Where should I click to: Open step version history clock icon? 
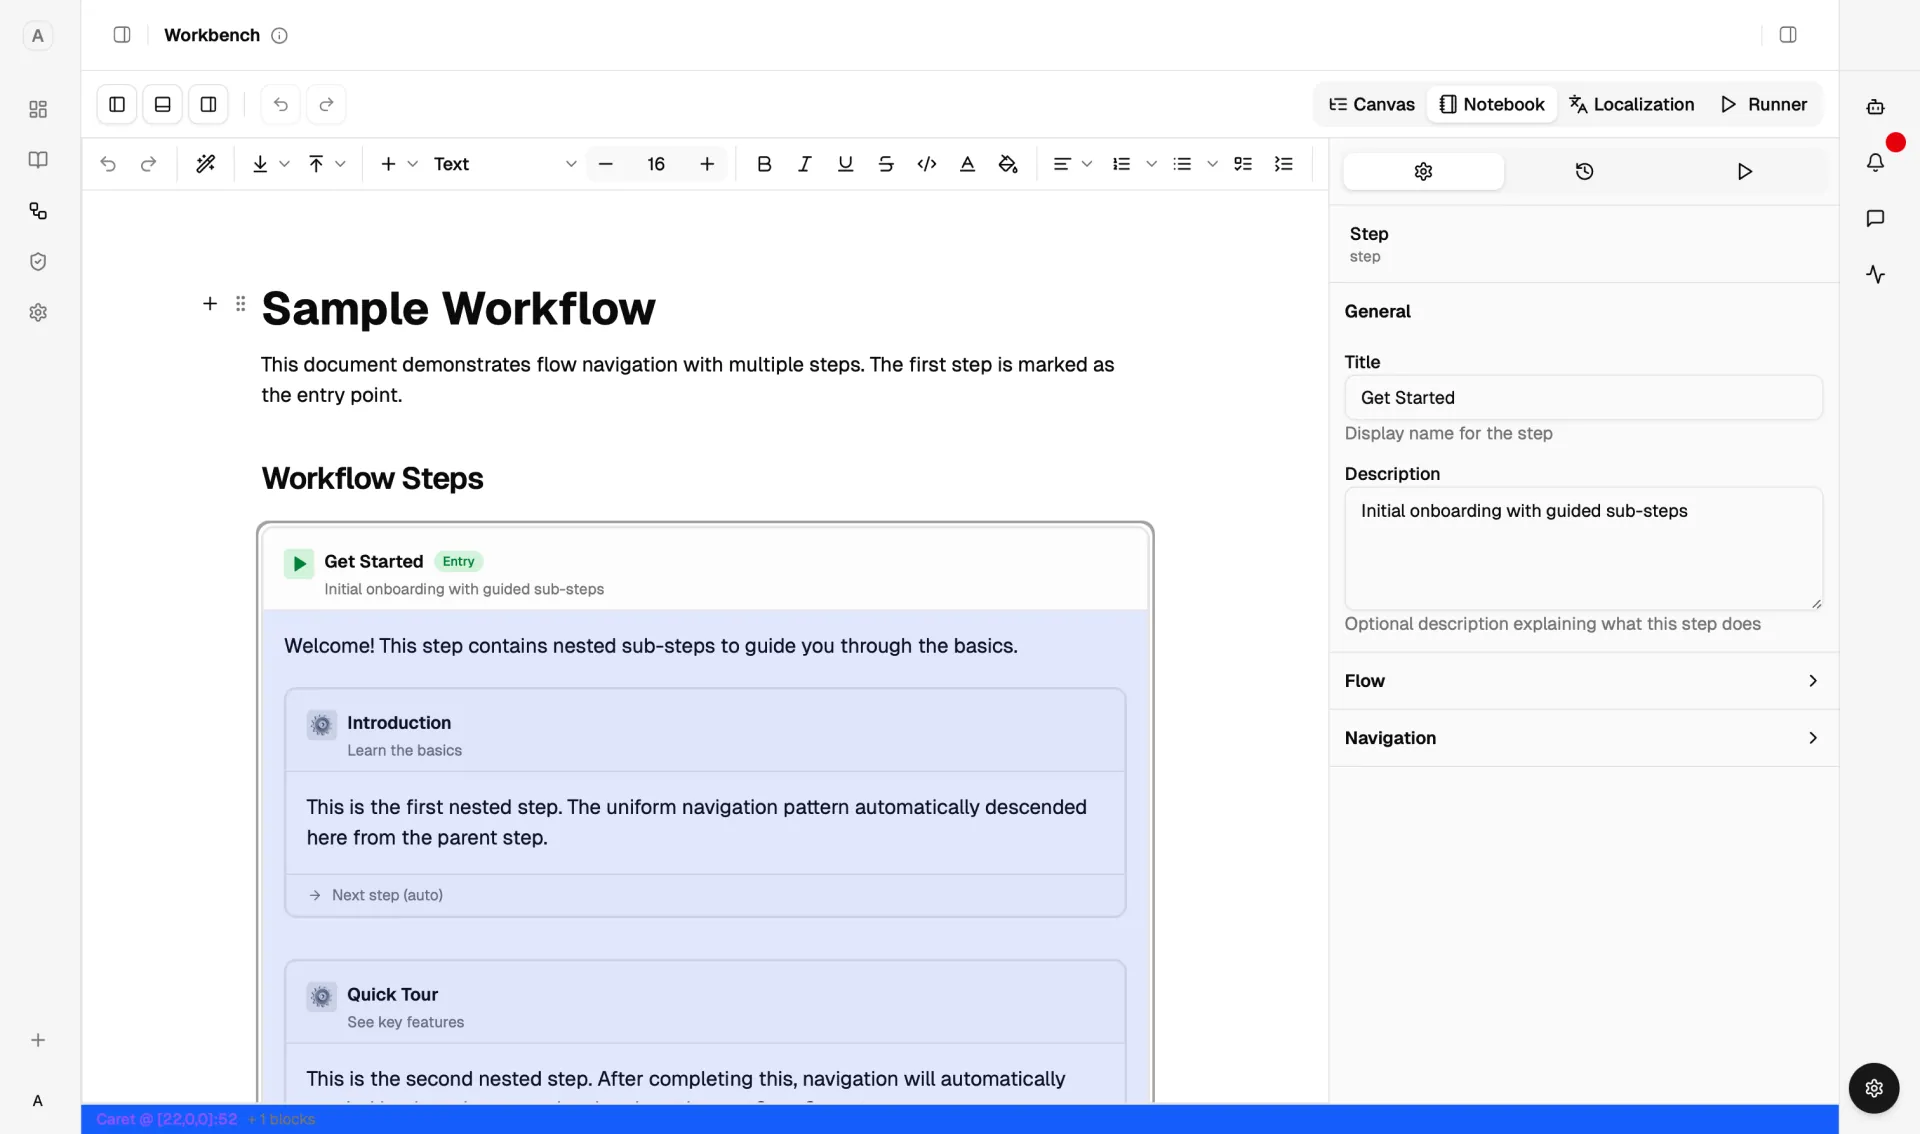1584,171
